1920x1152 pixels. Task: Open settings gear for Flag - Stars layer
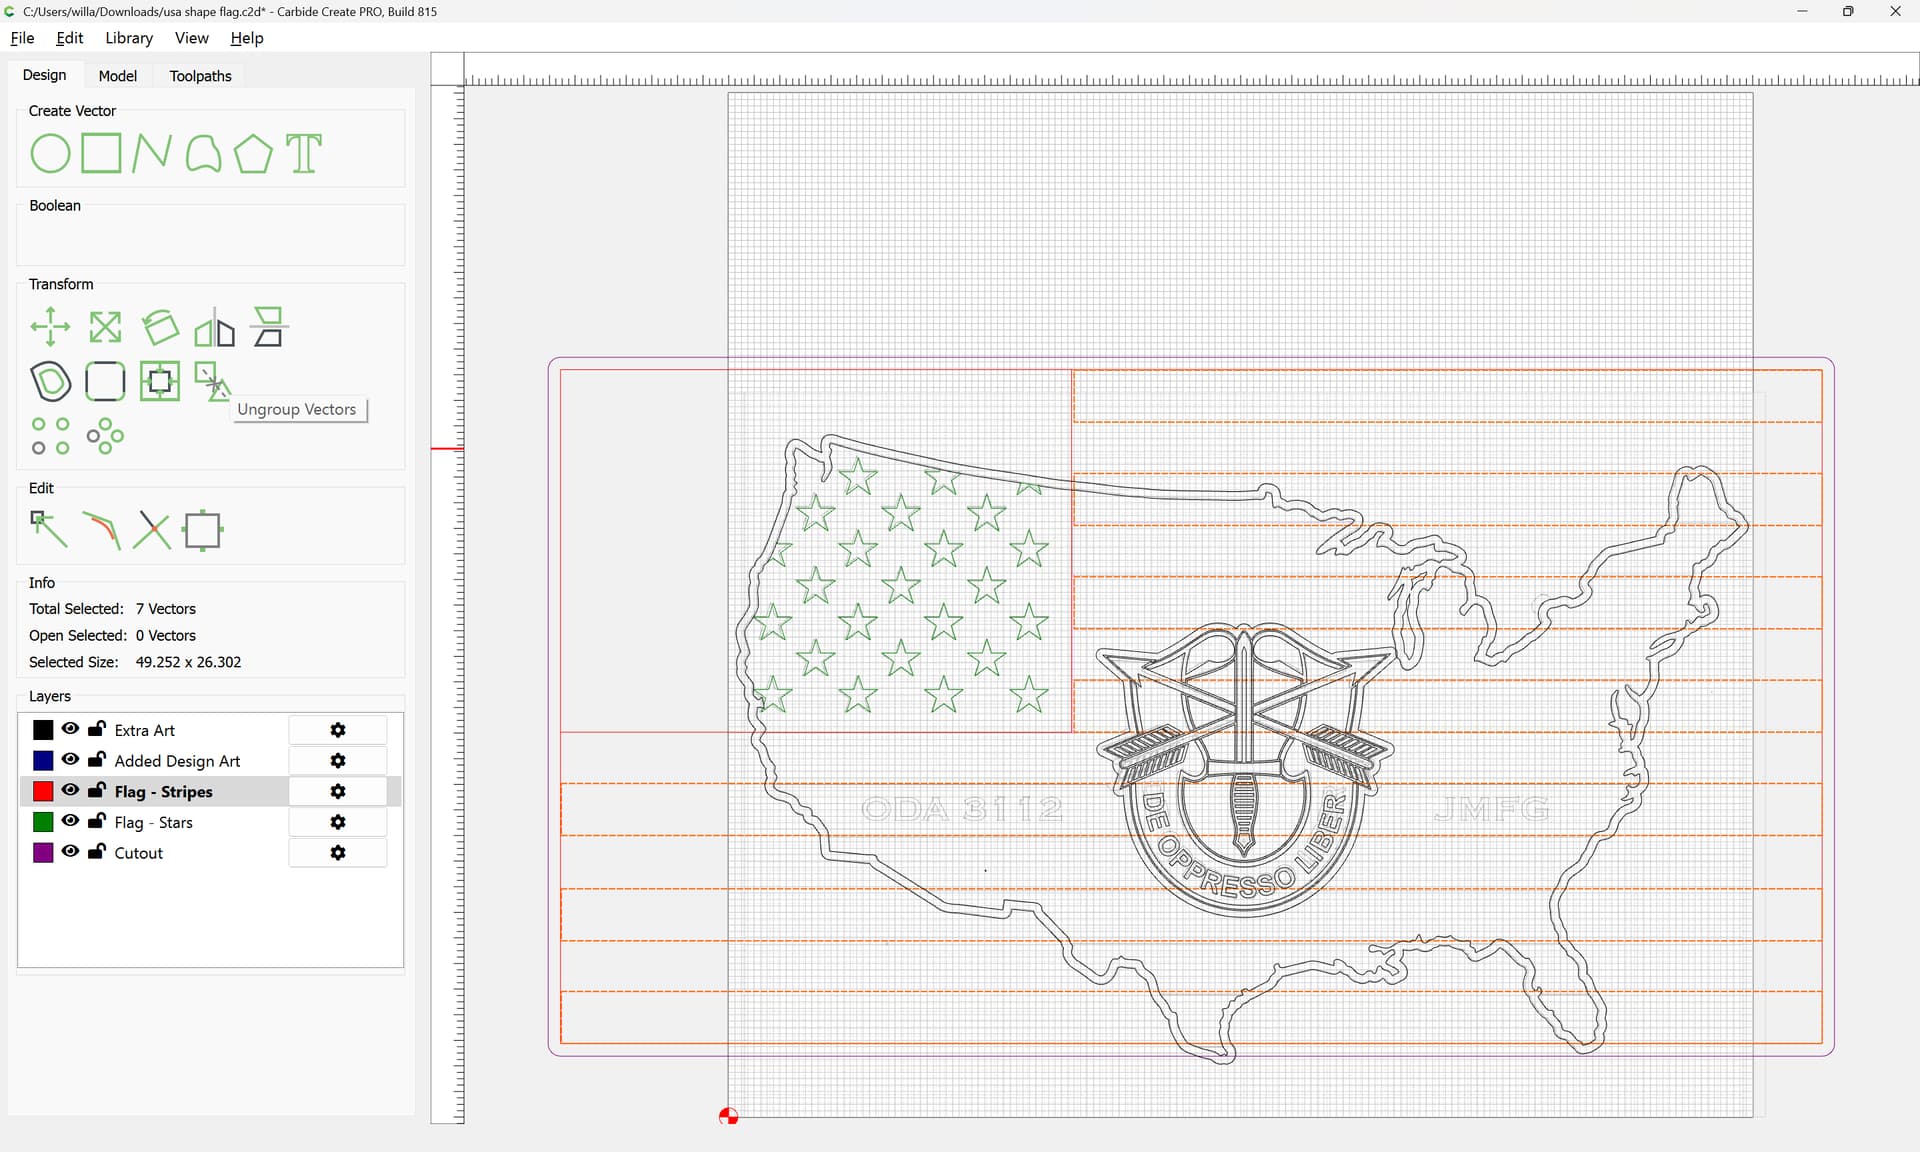(x=338, y=822)
